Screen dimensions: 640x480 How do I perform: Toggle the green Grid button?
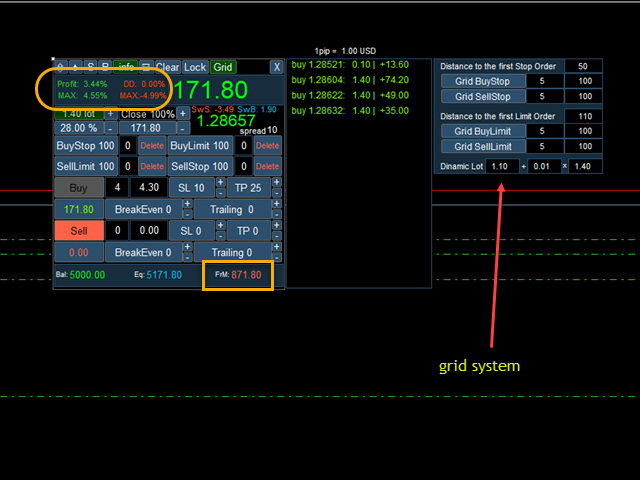223,67
